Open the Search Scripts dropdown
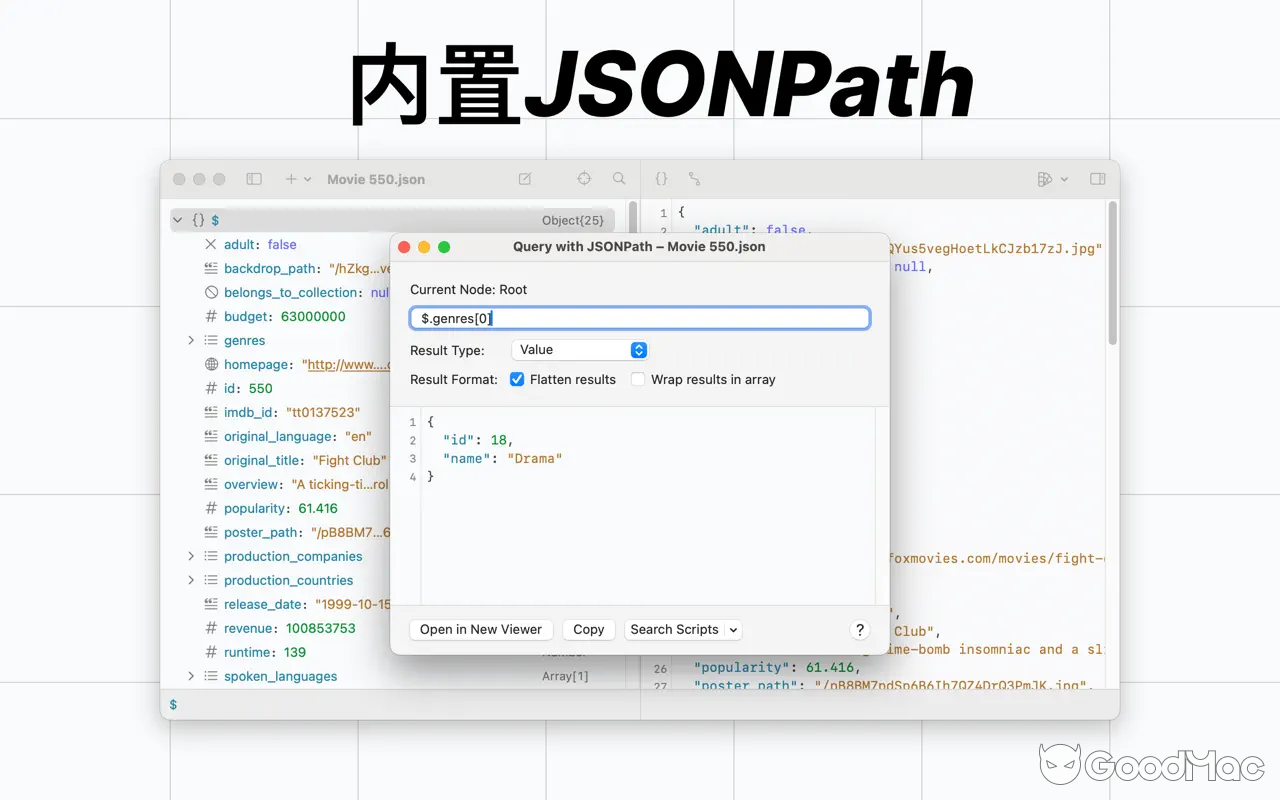The width and height of the screenshot is (1280, 800). 683,629
